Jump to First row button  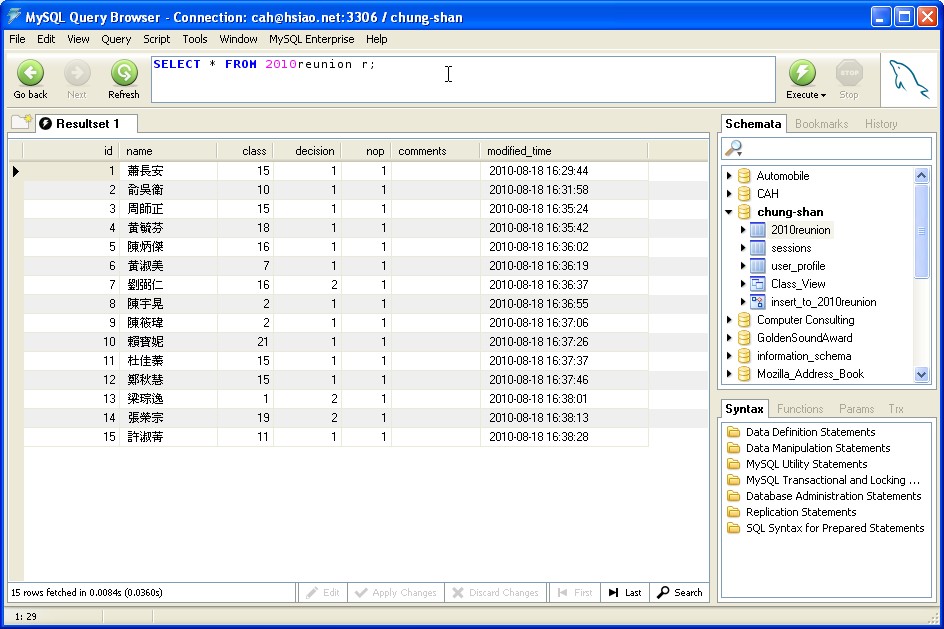point(575,592)
